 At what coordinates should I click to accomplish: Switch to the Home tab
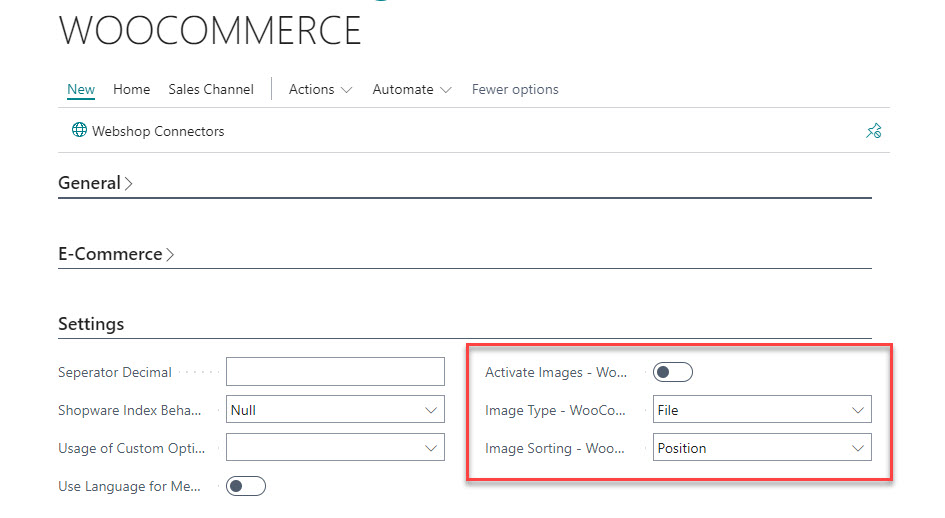131,89
